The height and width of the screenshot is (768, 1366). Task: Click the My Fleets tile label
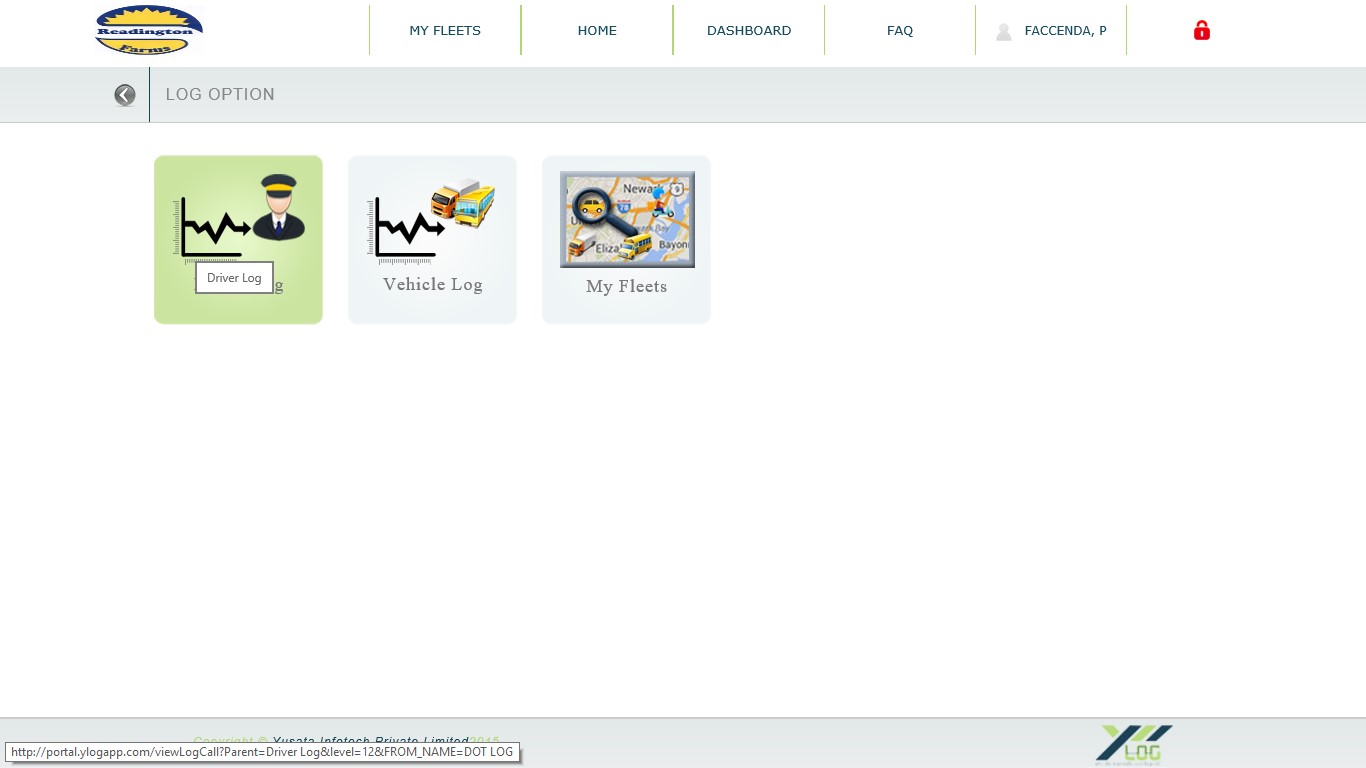(x=626, y=286)
